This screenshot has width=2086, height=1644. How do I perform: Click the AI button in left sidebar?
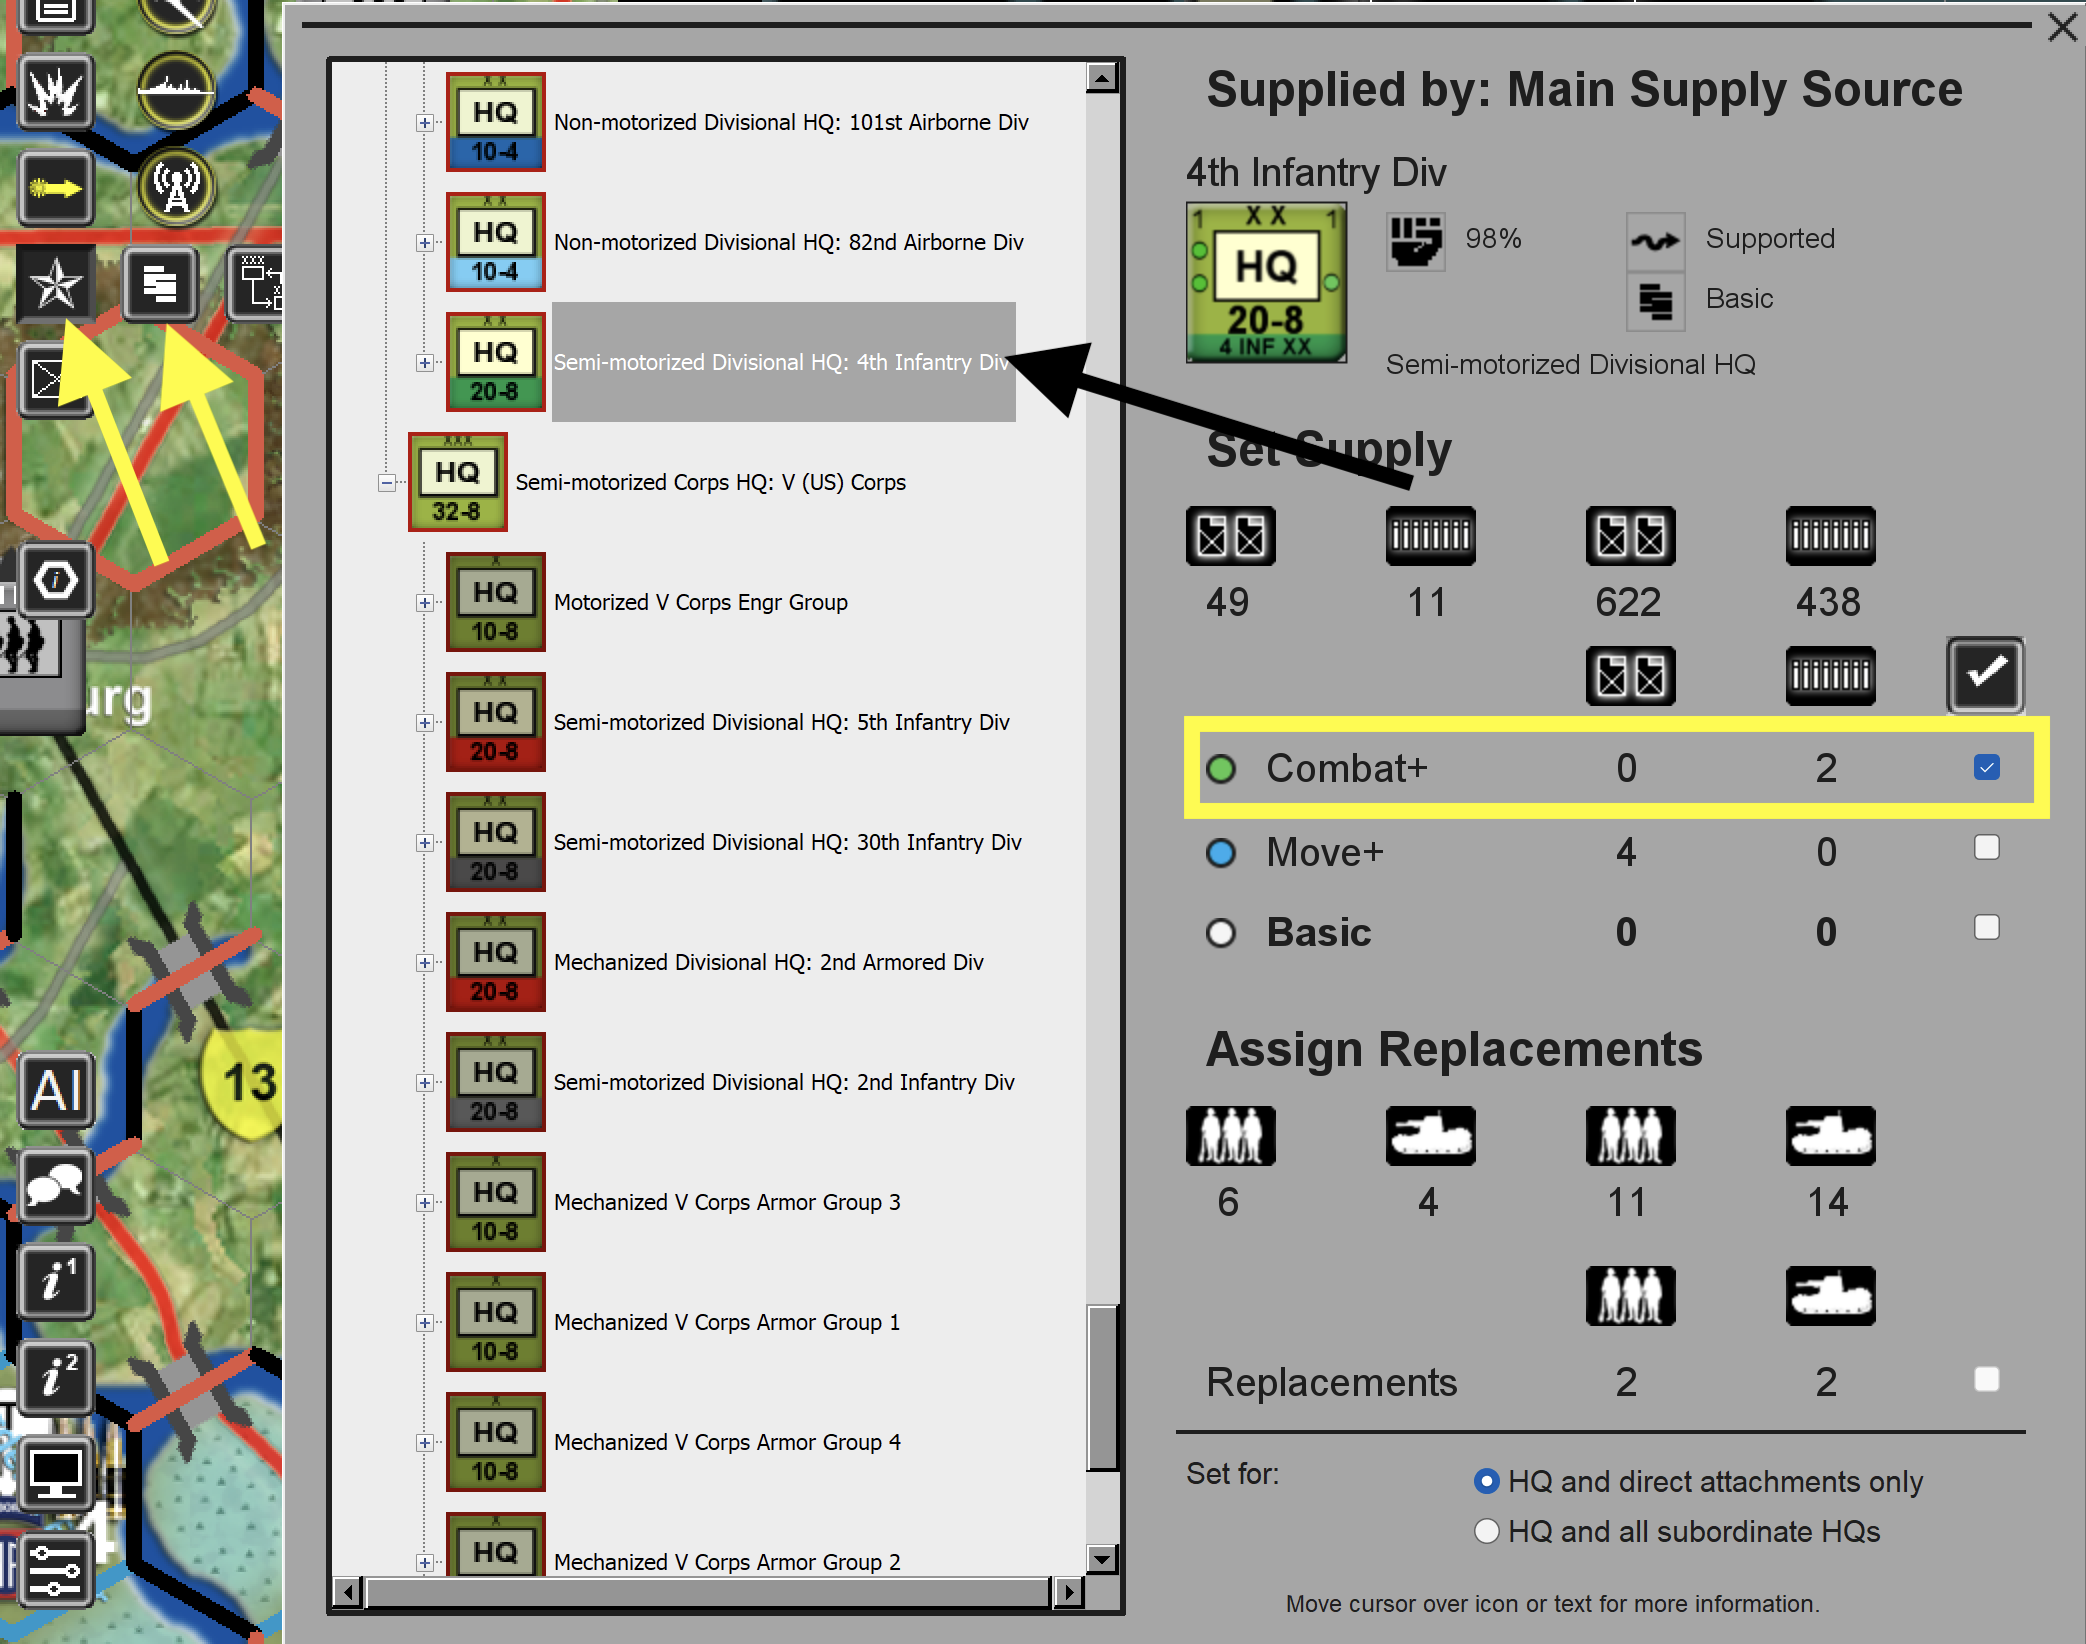coord(55,1090)
